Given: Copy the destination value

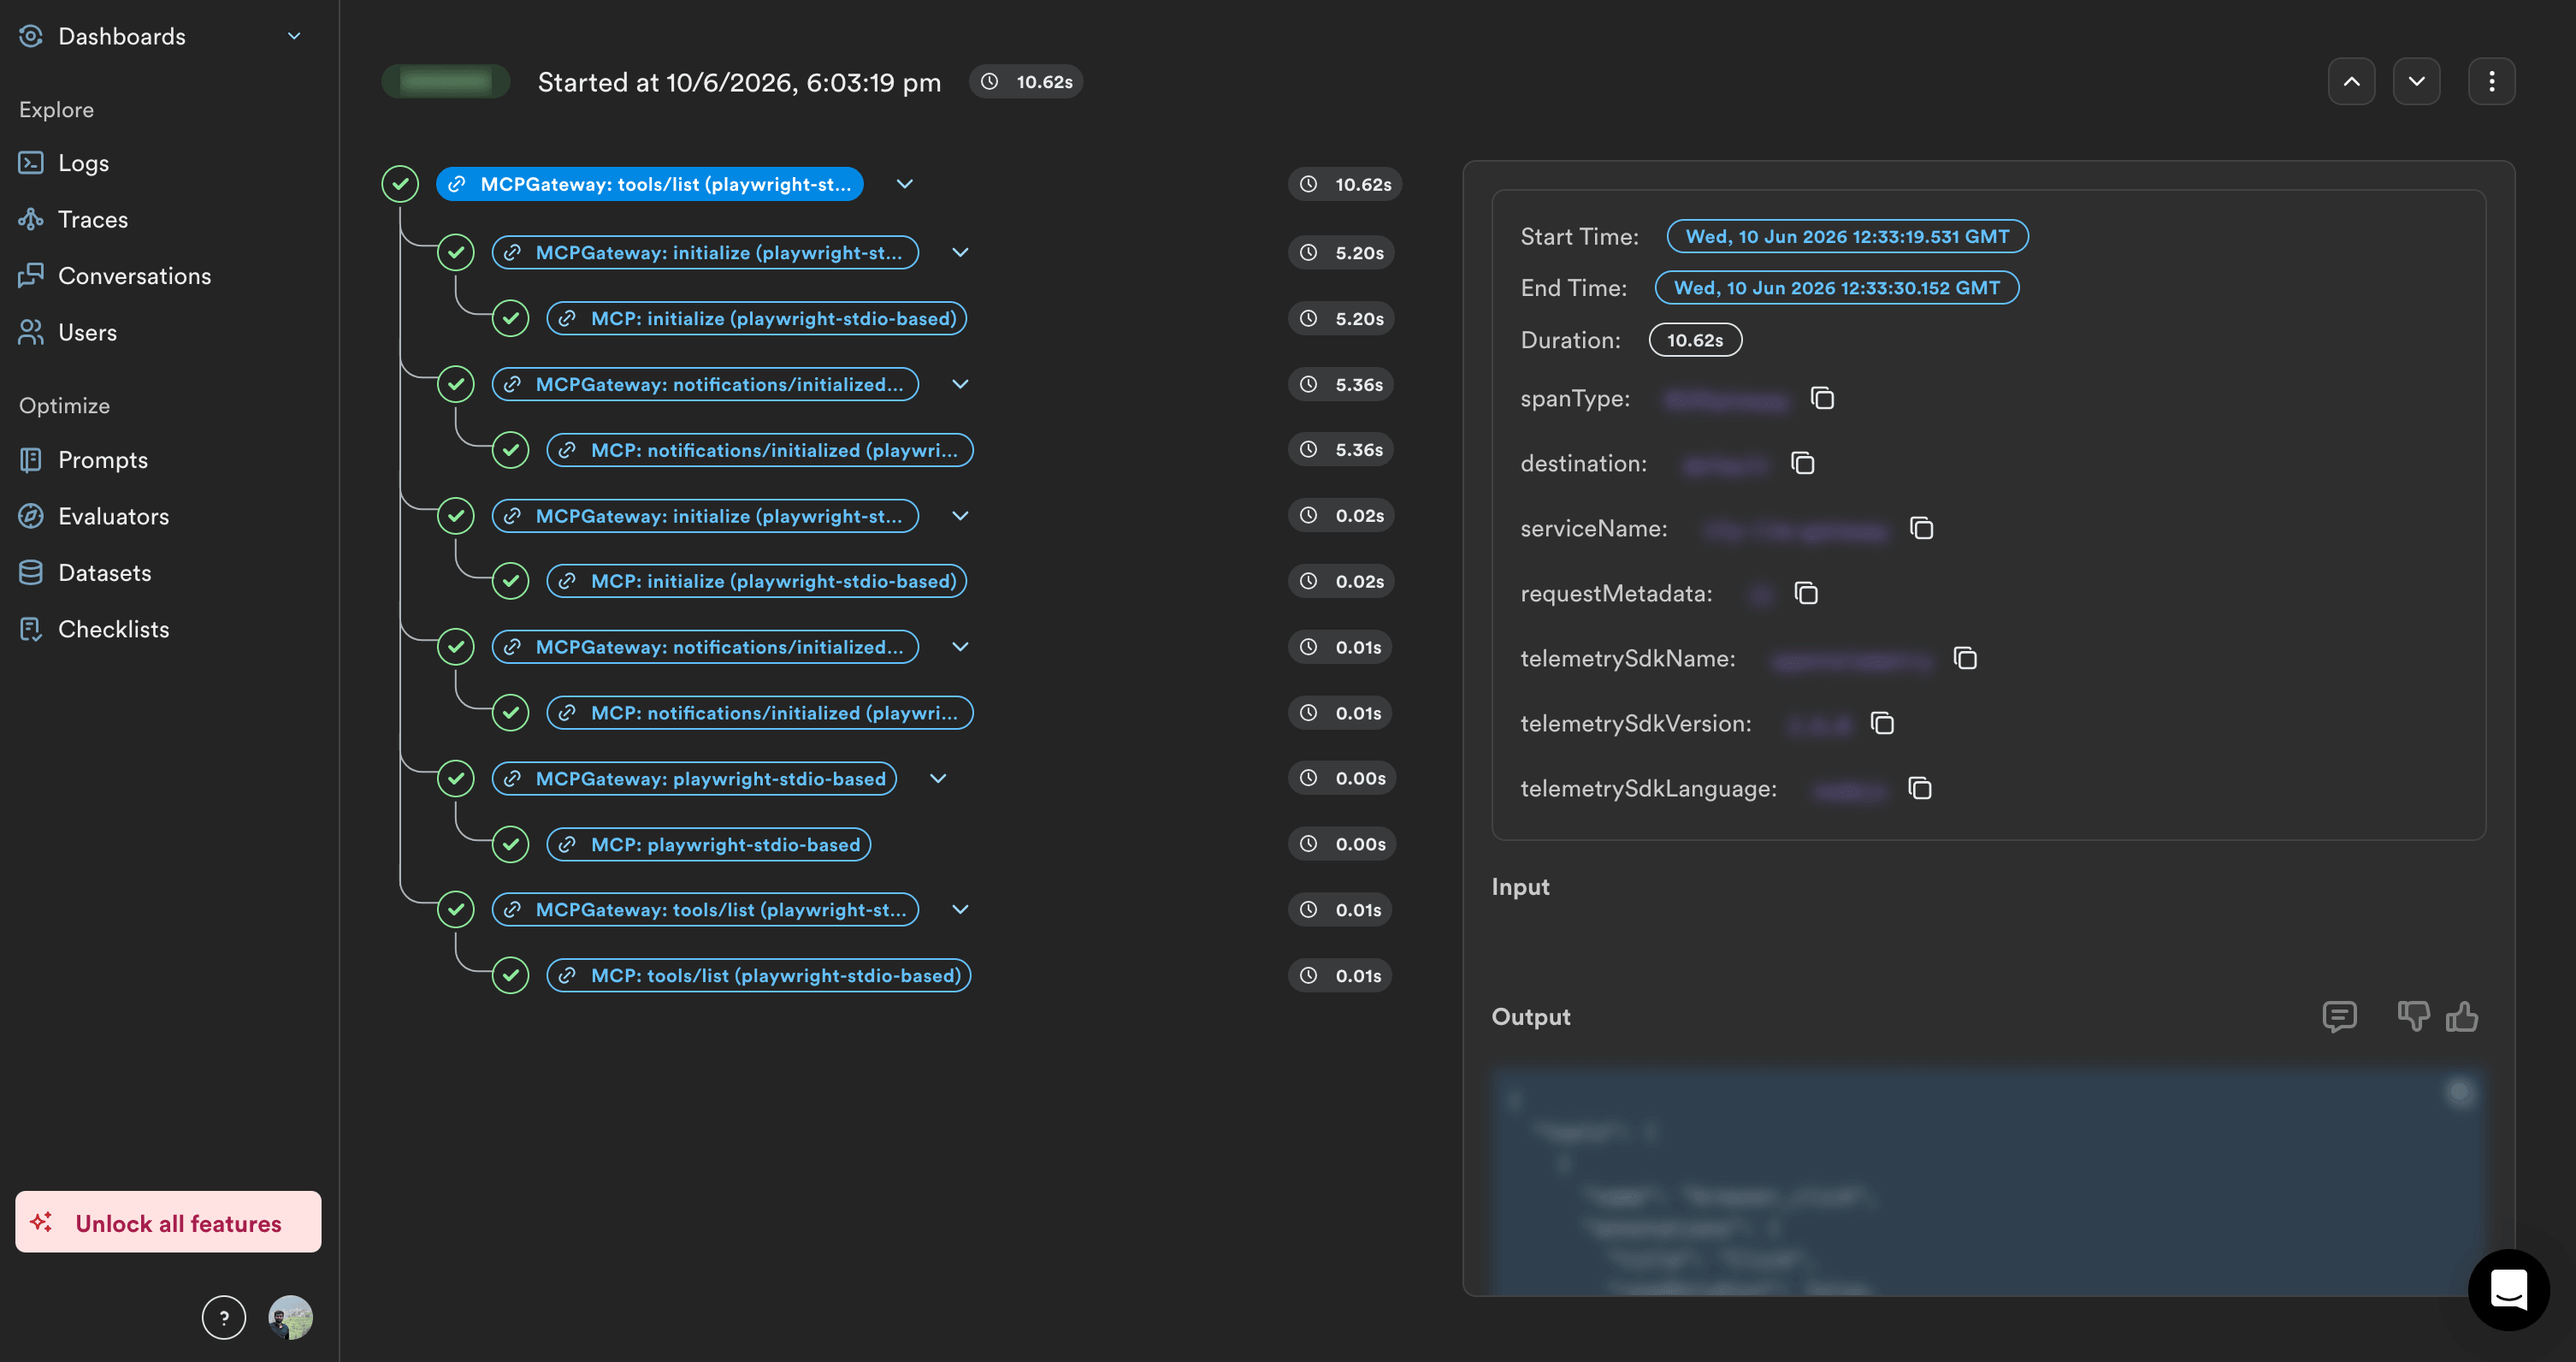Looking at the screenshot, I should (1803, 464).
